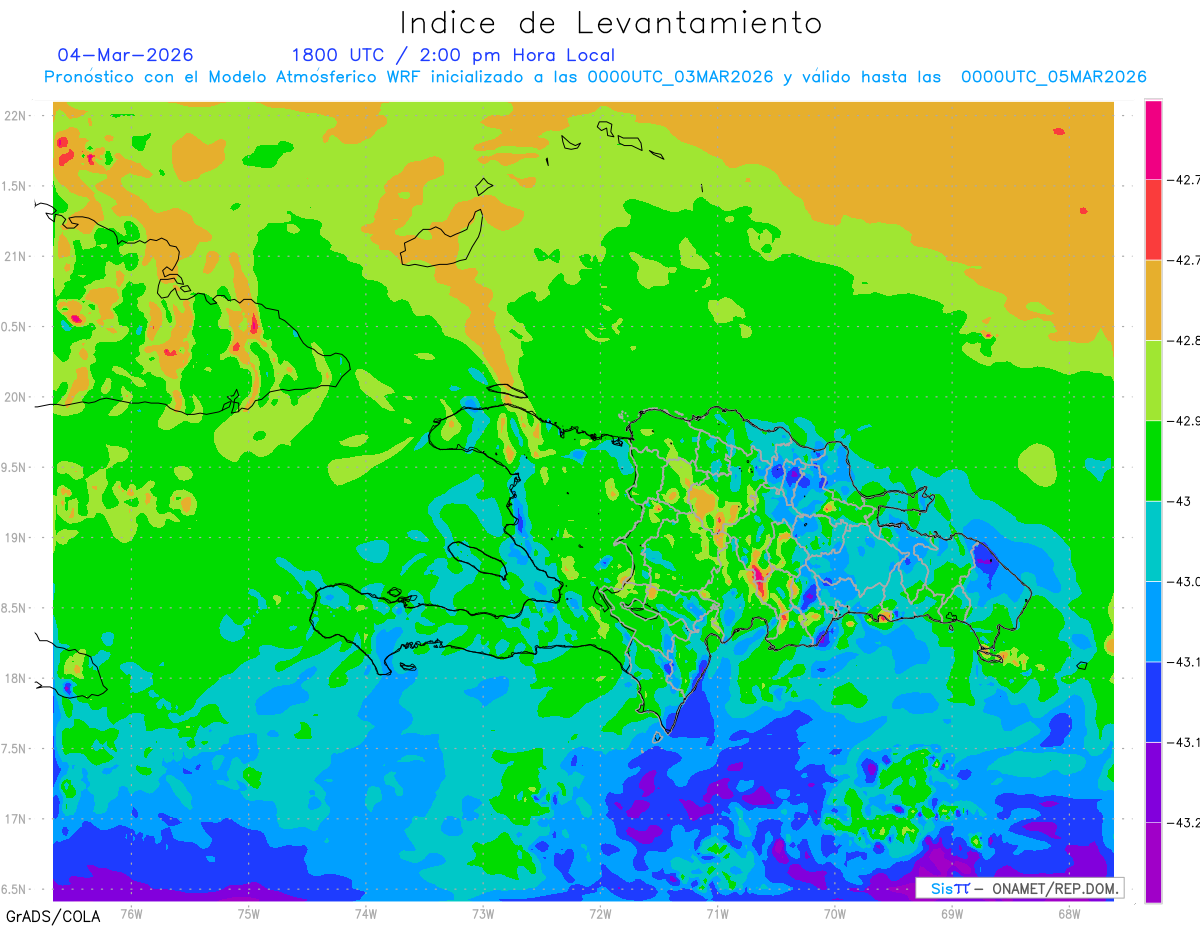Click the legend value "-42.8"

tap(1185, 341)
